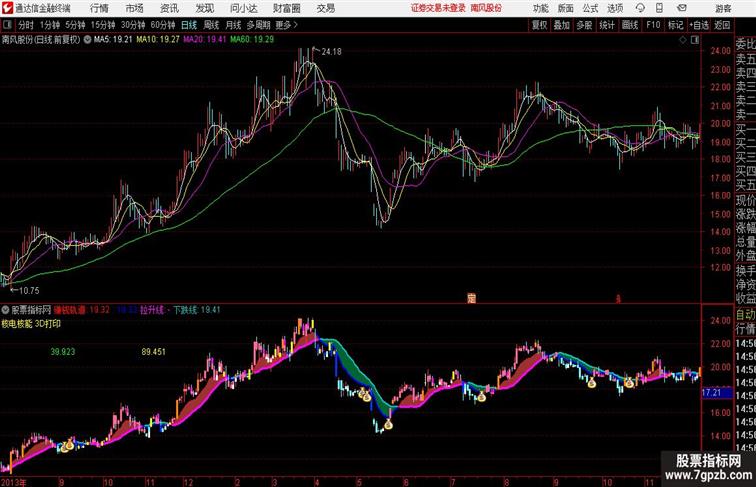This screenshot has width=756, height=487.
Task: Open the dropdown circle before 股票指标网 indicator
Action: click(5, 310)
